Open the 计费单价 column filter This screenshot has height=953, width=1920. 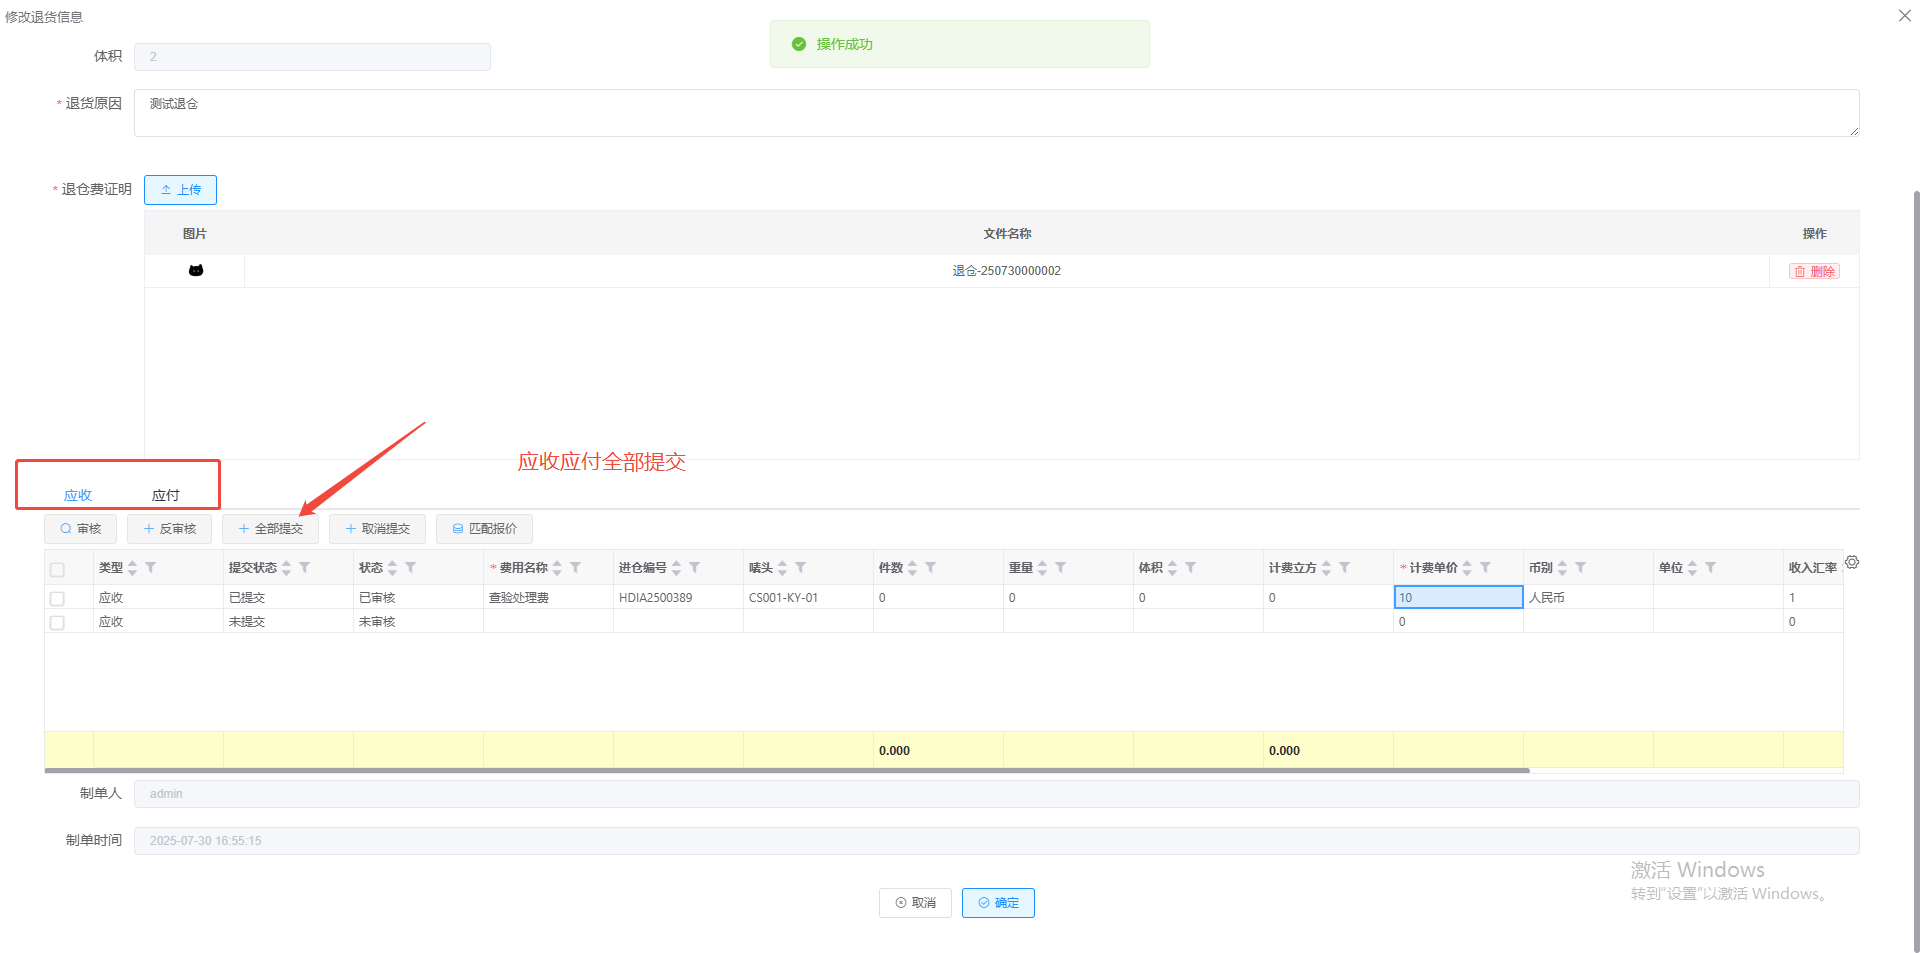pyautogui.click(x=1485, y=568)
